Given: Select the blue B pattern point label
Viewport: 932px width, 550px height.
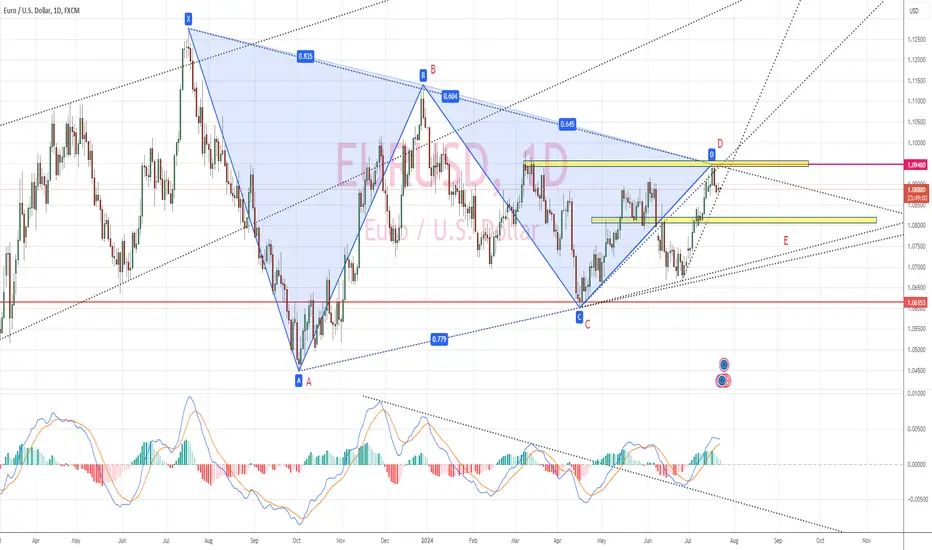Looking at the screenshot, I should [x=423, y=75].
